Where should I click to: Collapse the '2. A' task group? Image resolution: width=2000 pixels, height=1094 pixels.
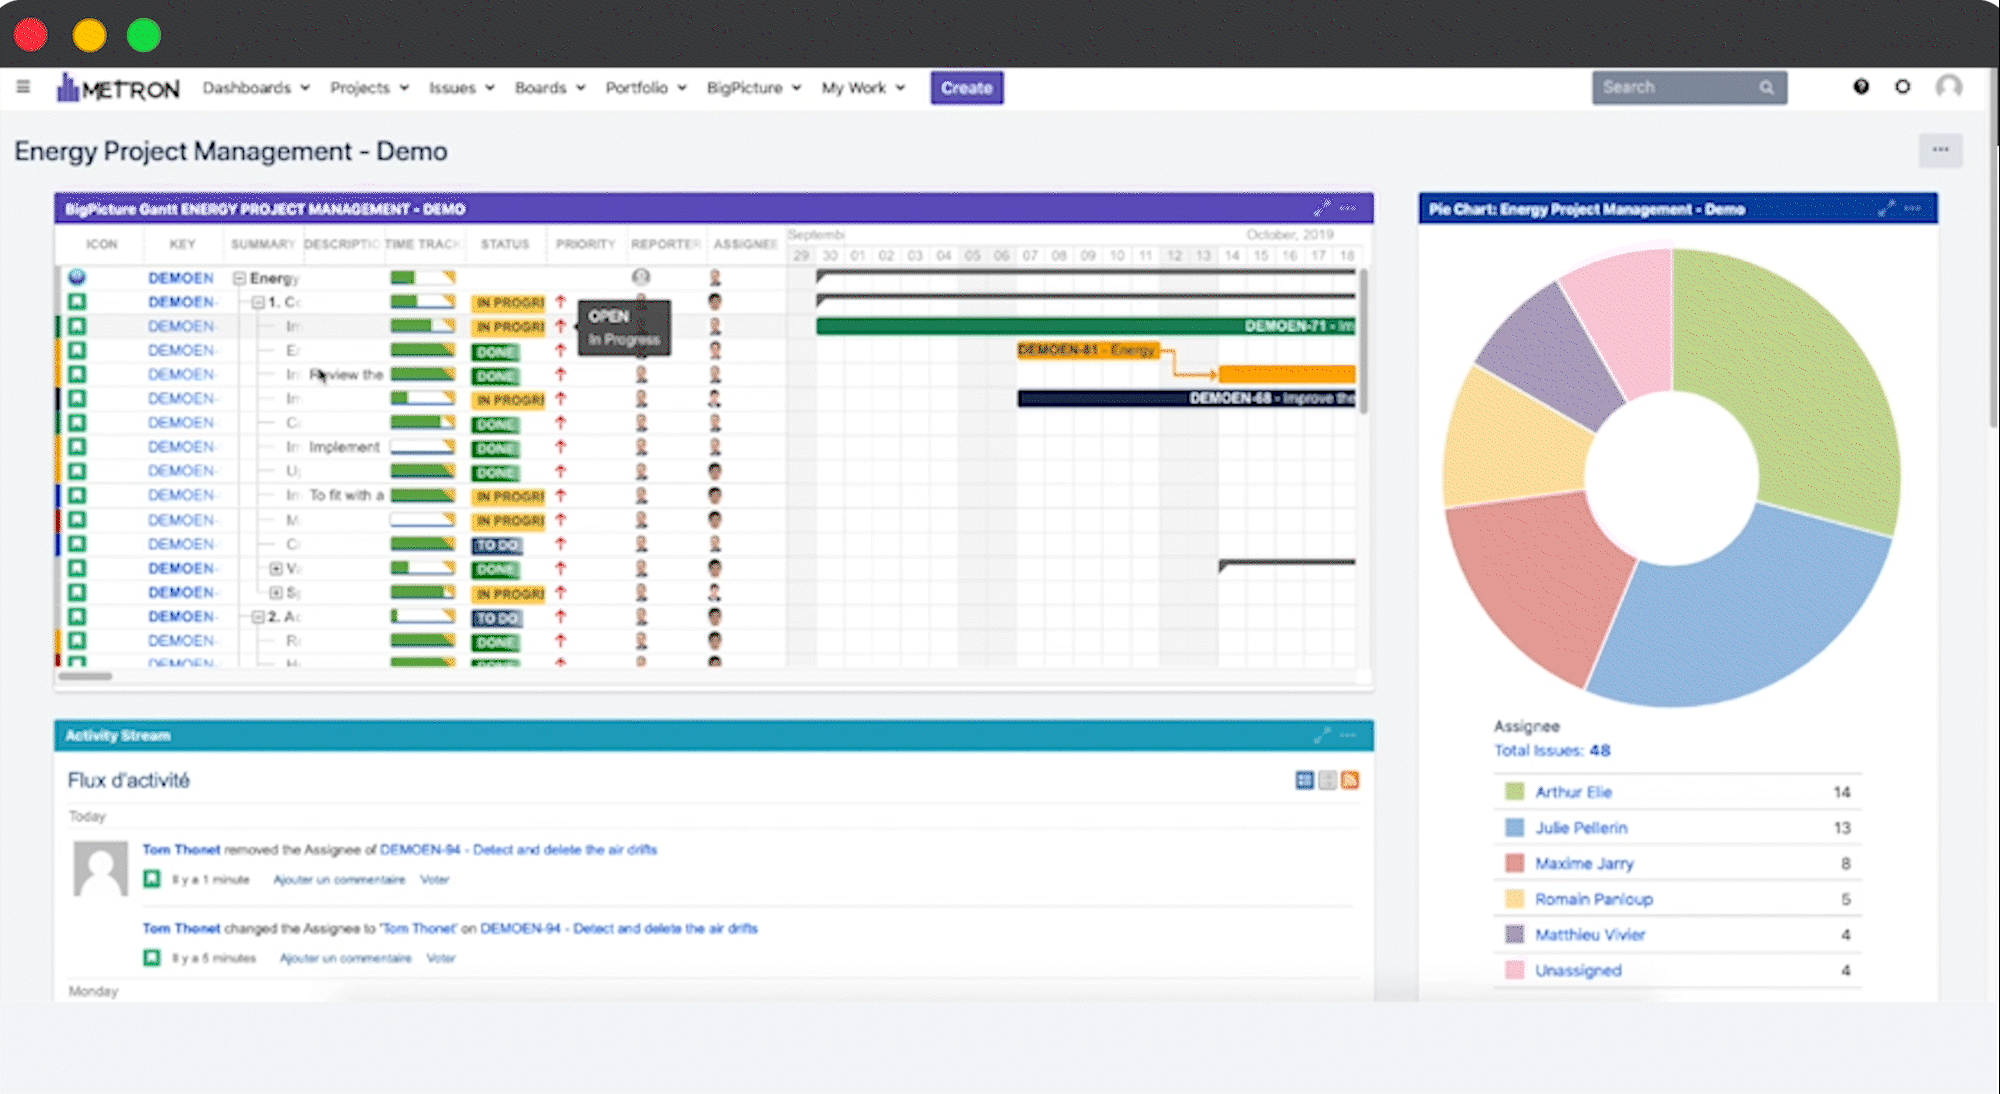click(258, 617)
